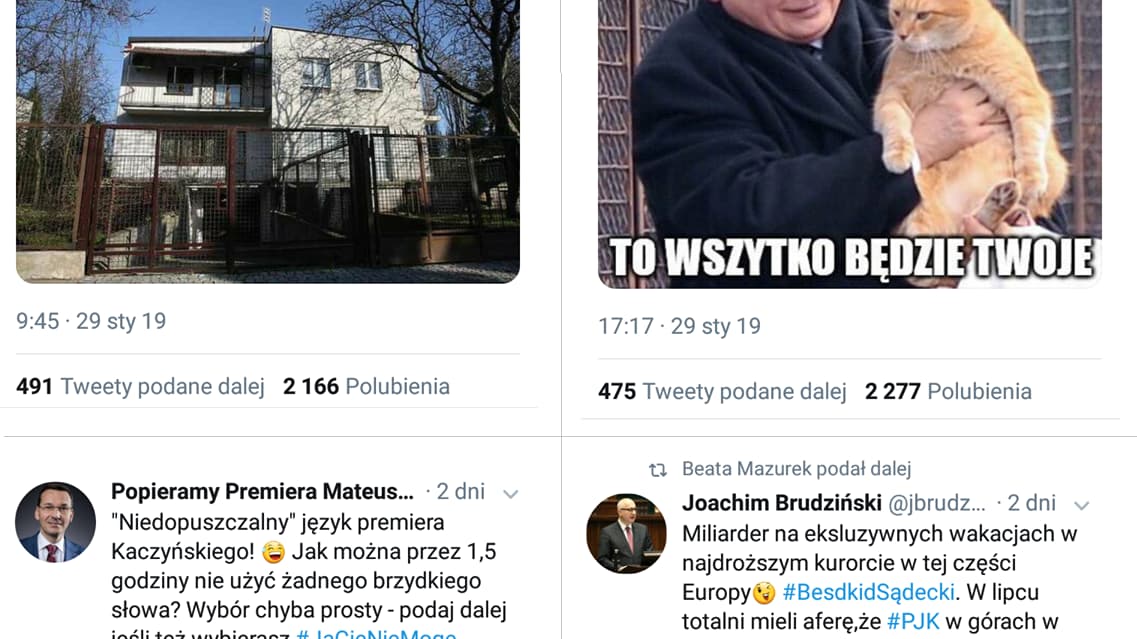Screen dimensions: 1137x639
Task: Expand options chevron on Popieramy Premiera tweet
Action: (x=510, y=494)
